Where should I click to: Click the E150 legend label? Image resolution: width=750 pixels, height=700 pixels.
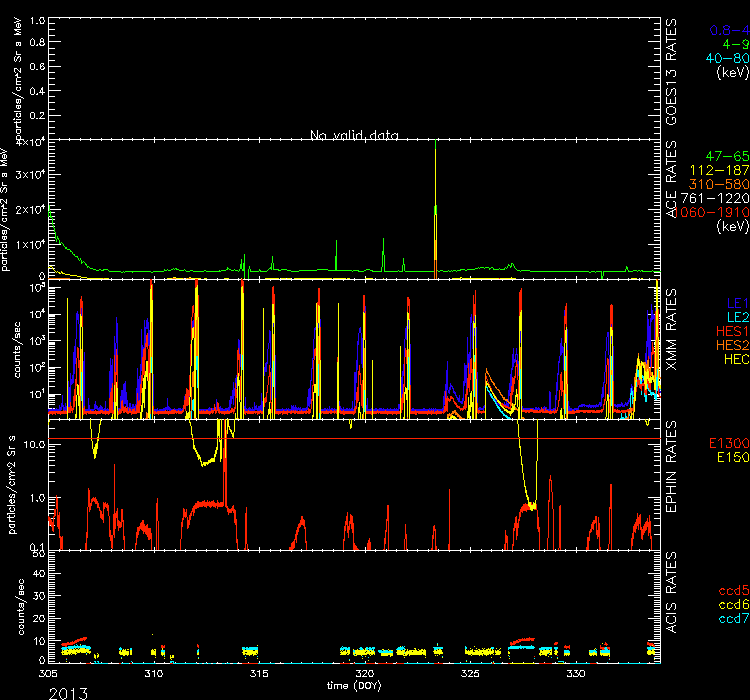(730, 457)
